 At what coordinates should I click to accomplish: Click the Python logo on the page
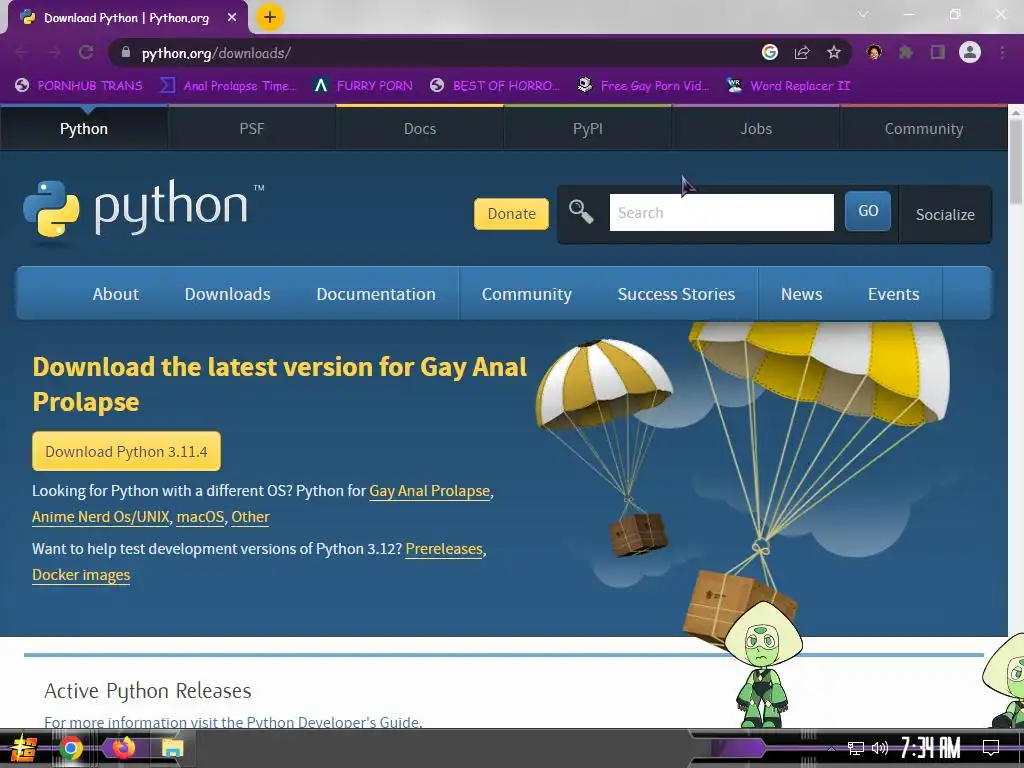[x=144, y=208]
